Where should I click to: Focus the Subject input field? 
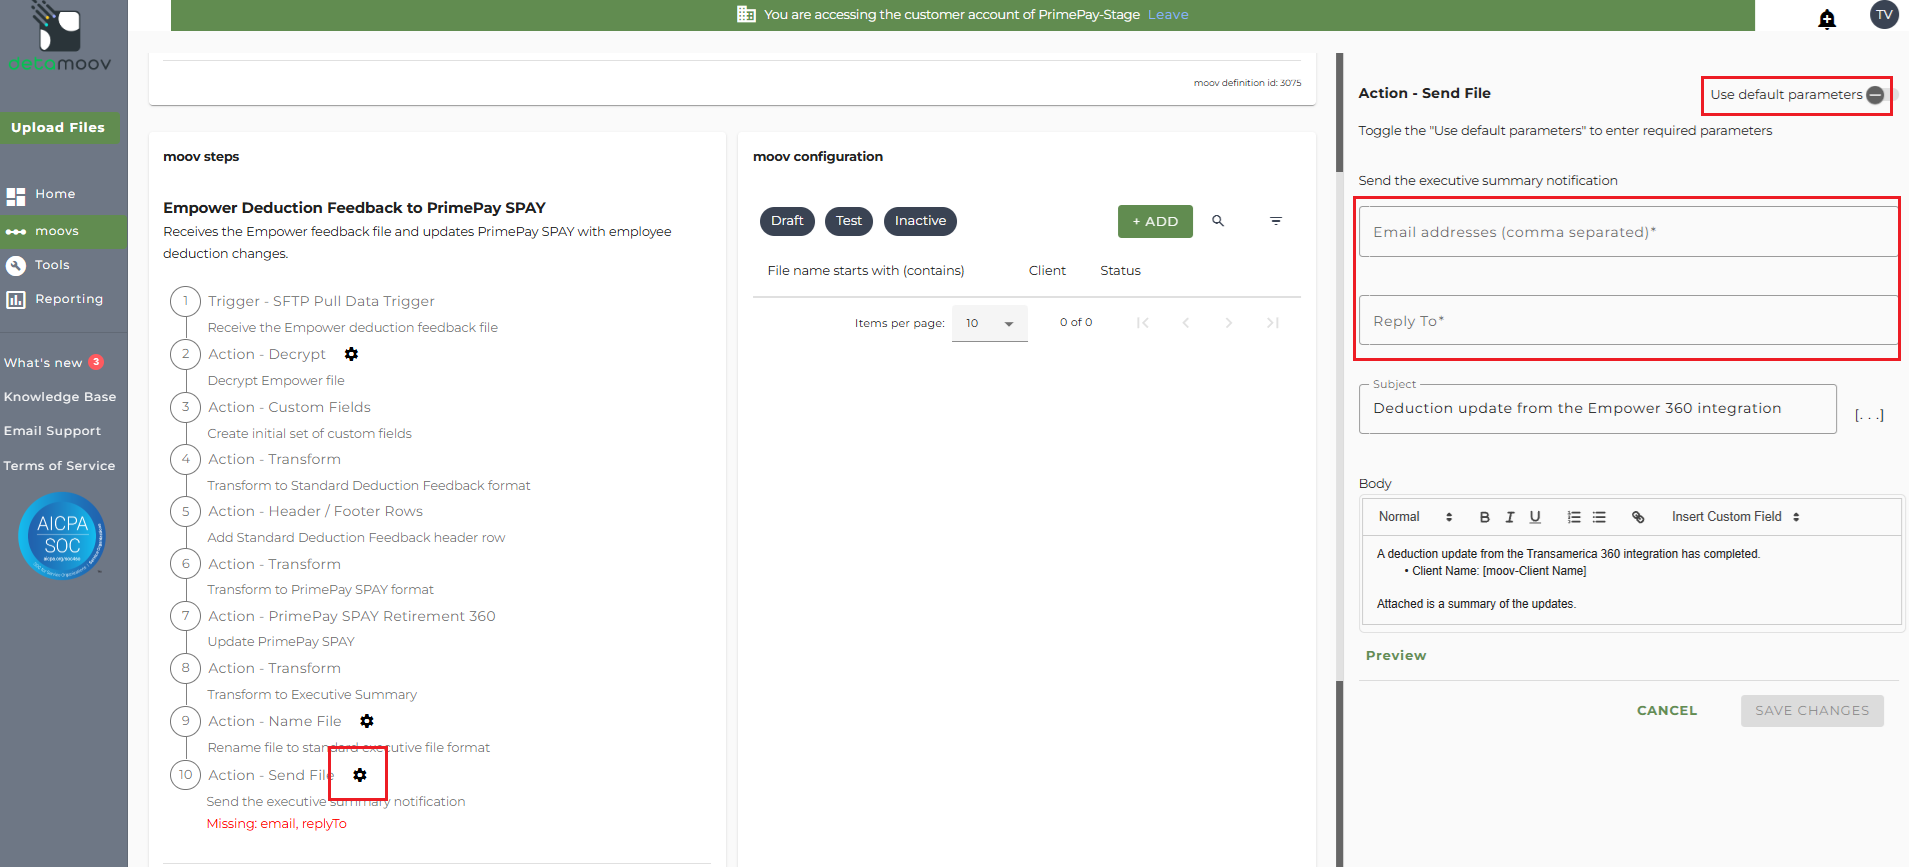pyautogui.click(x=1597, y=409)
